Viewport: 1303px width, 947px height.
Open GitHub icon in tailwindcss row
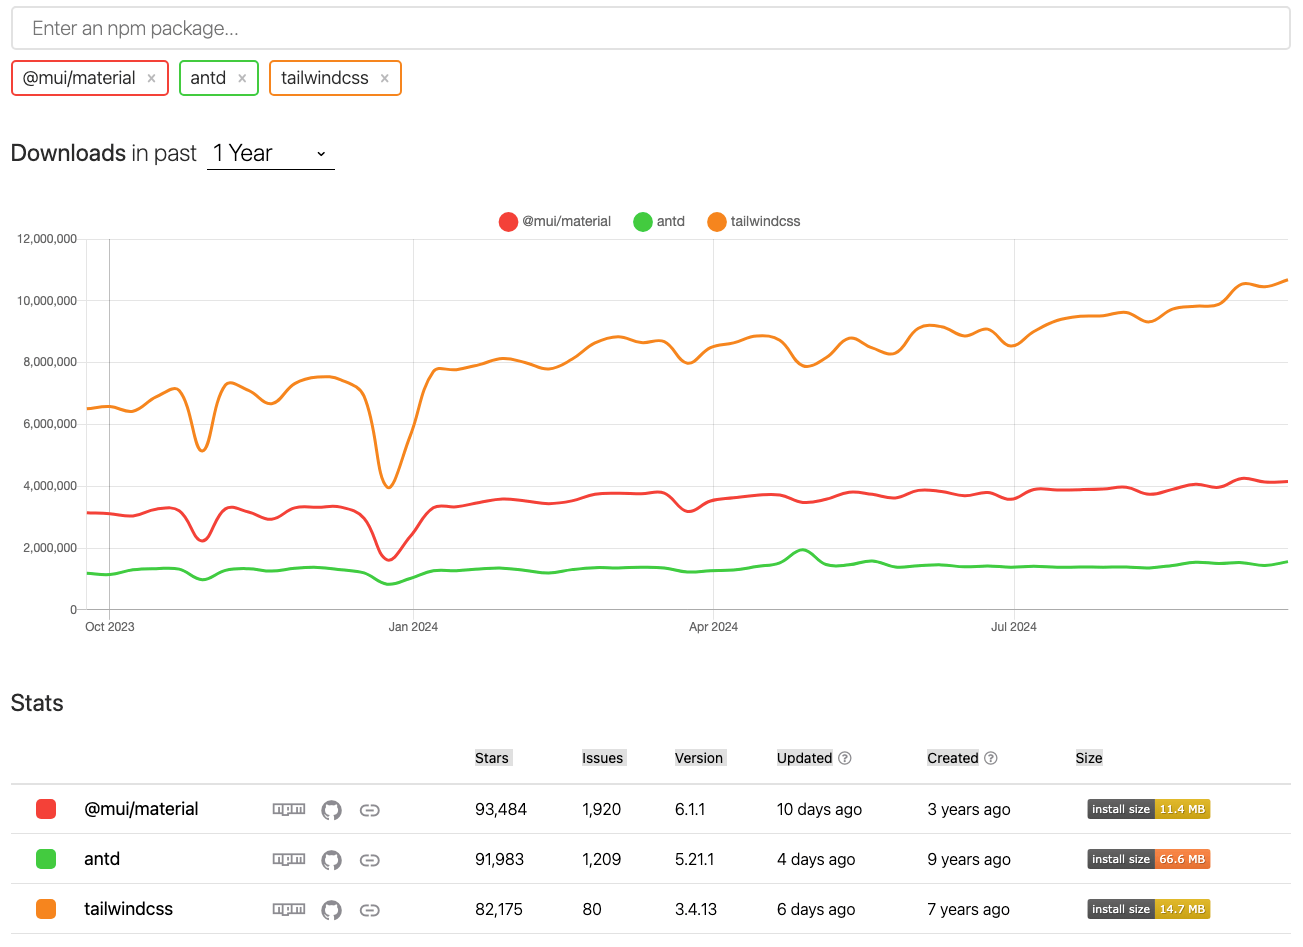[331, 910]
